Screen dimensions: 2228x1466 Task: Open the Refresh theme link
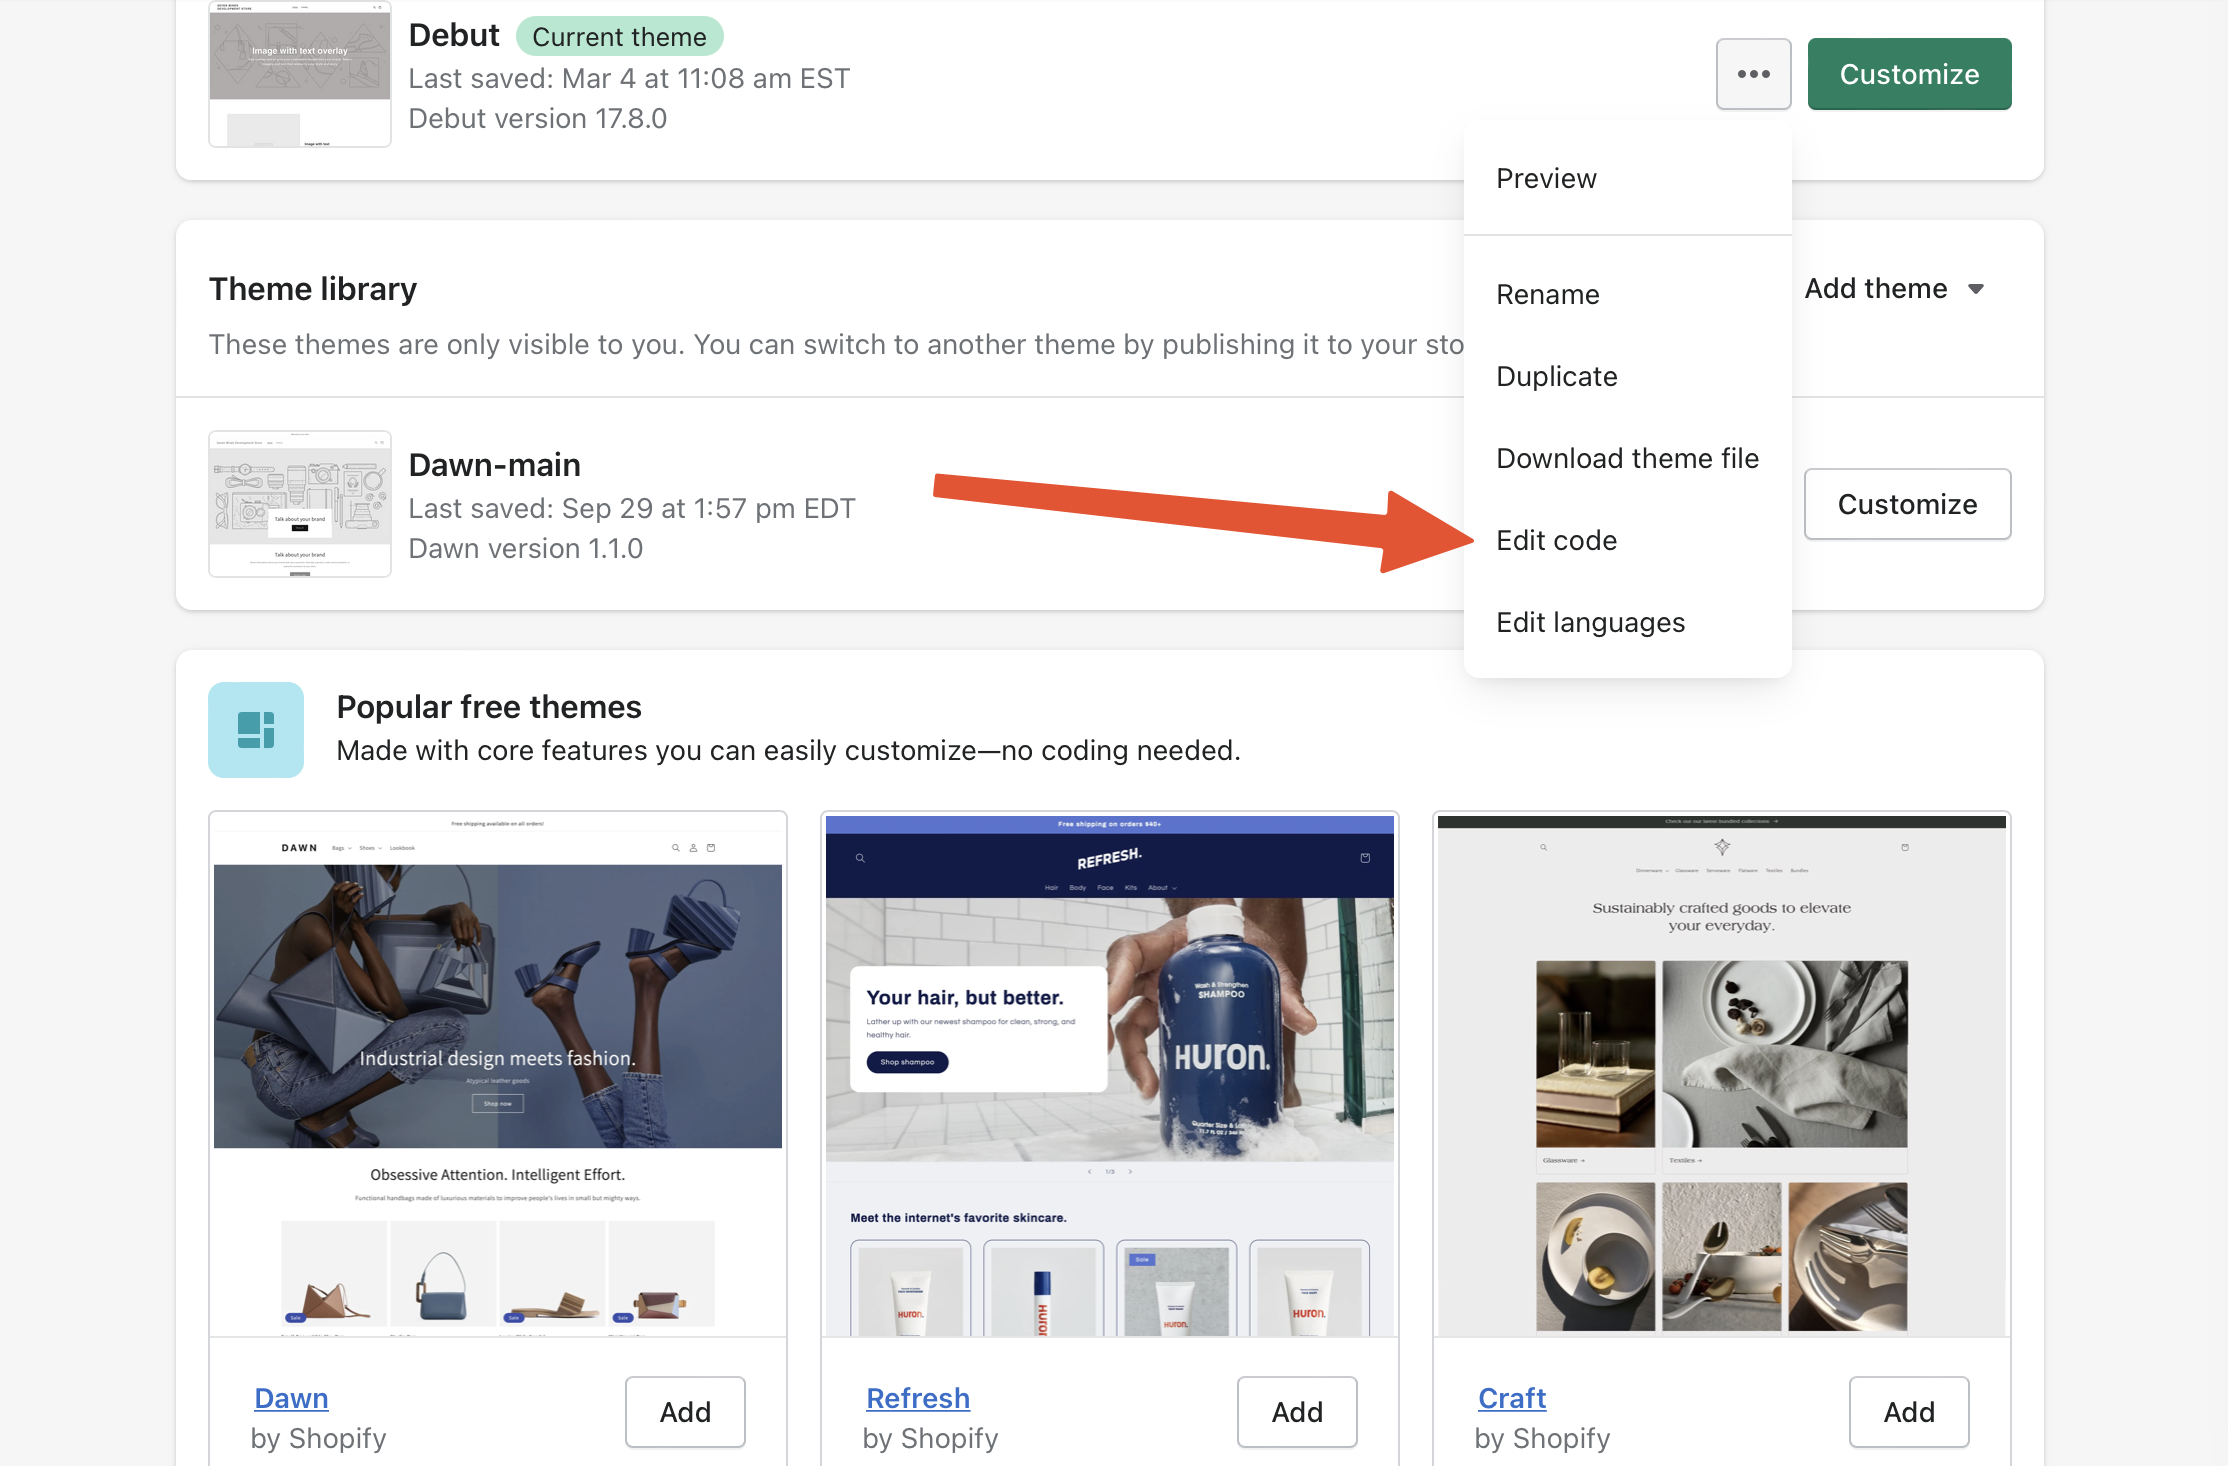918,1398
